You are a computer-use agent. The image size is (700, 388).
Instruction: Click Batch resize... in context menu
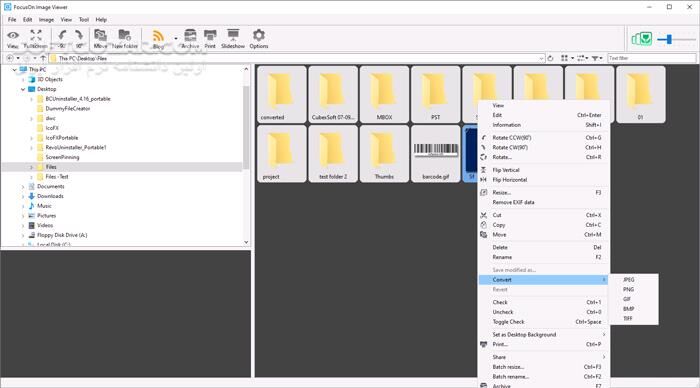tap(544, 367)
